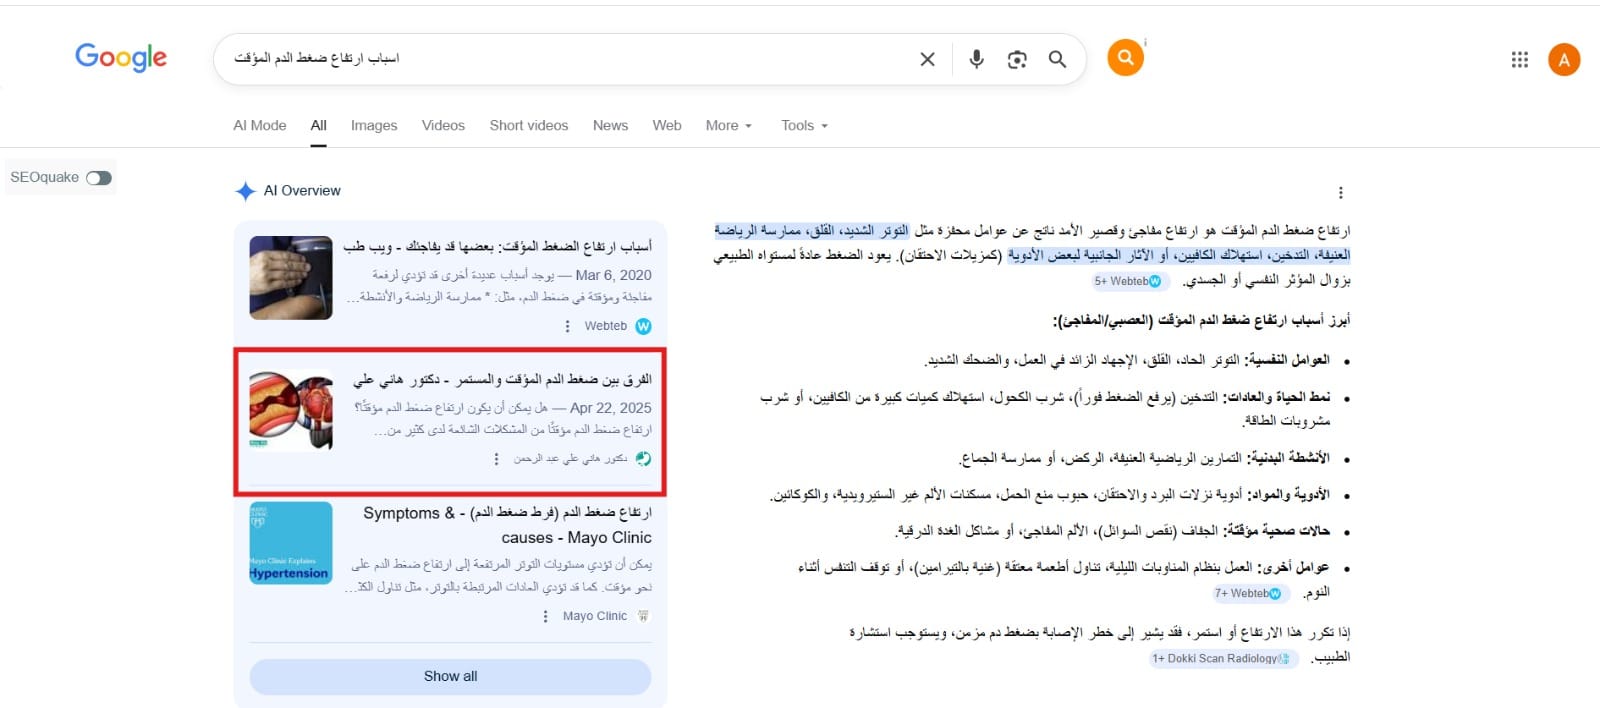Open the Mayo Clinic Hypertension thumbnail
The width and height of the screenshot is (1600, 708).
point(290,543)
